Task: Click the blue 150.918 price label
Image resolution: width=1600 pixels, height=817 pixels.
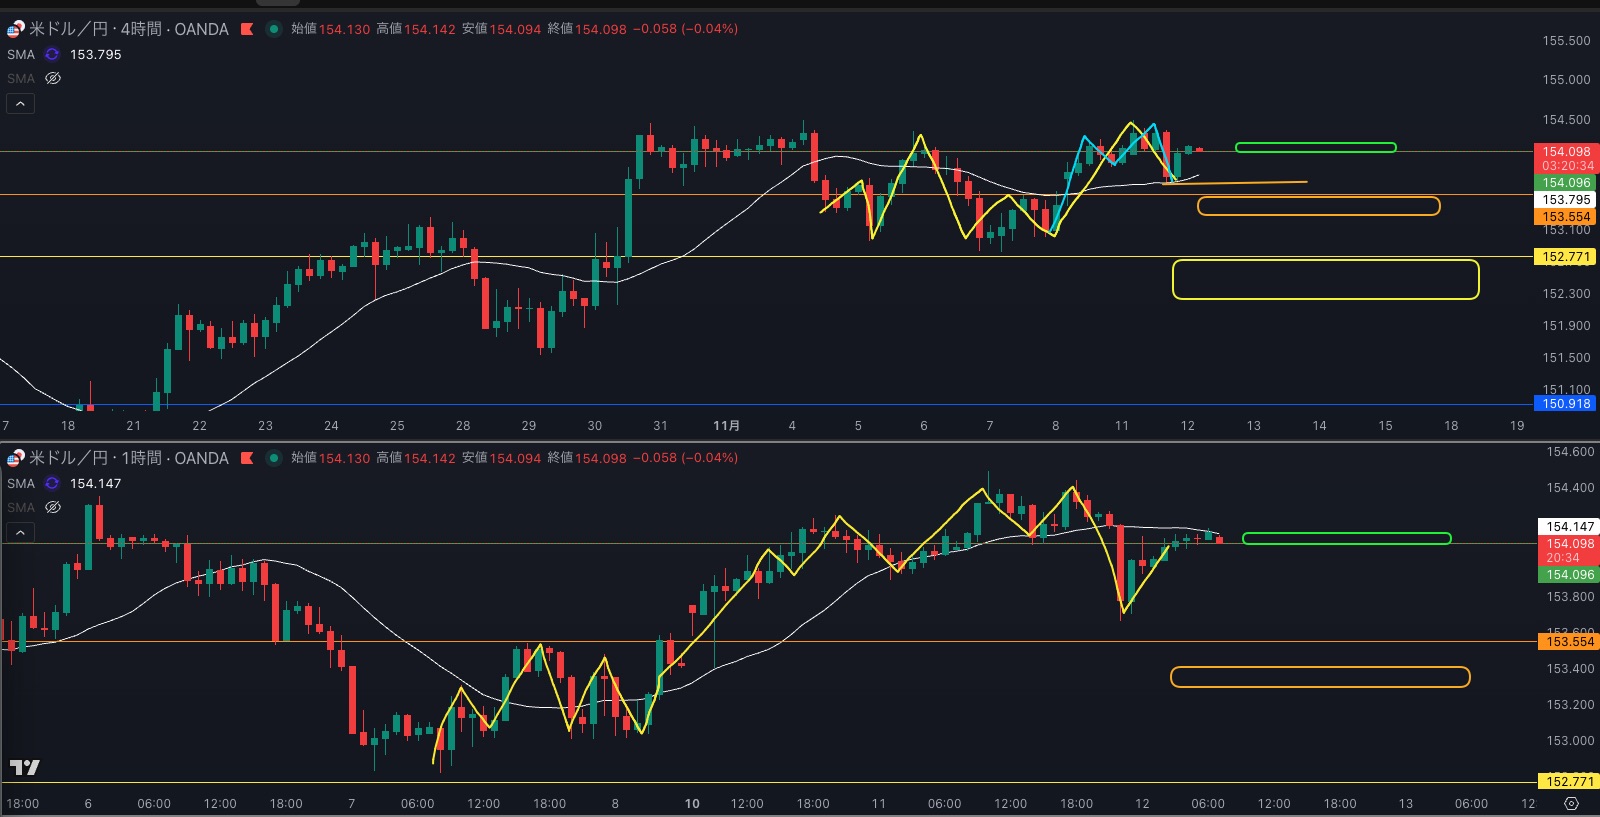Action: point(1565,404)
